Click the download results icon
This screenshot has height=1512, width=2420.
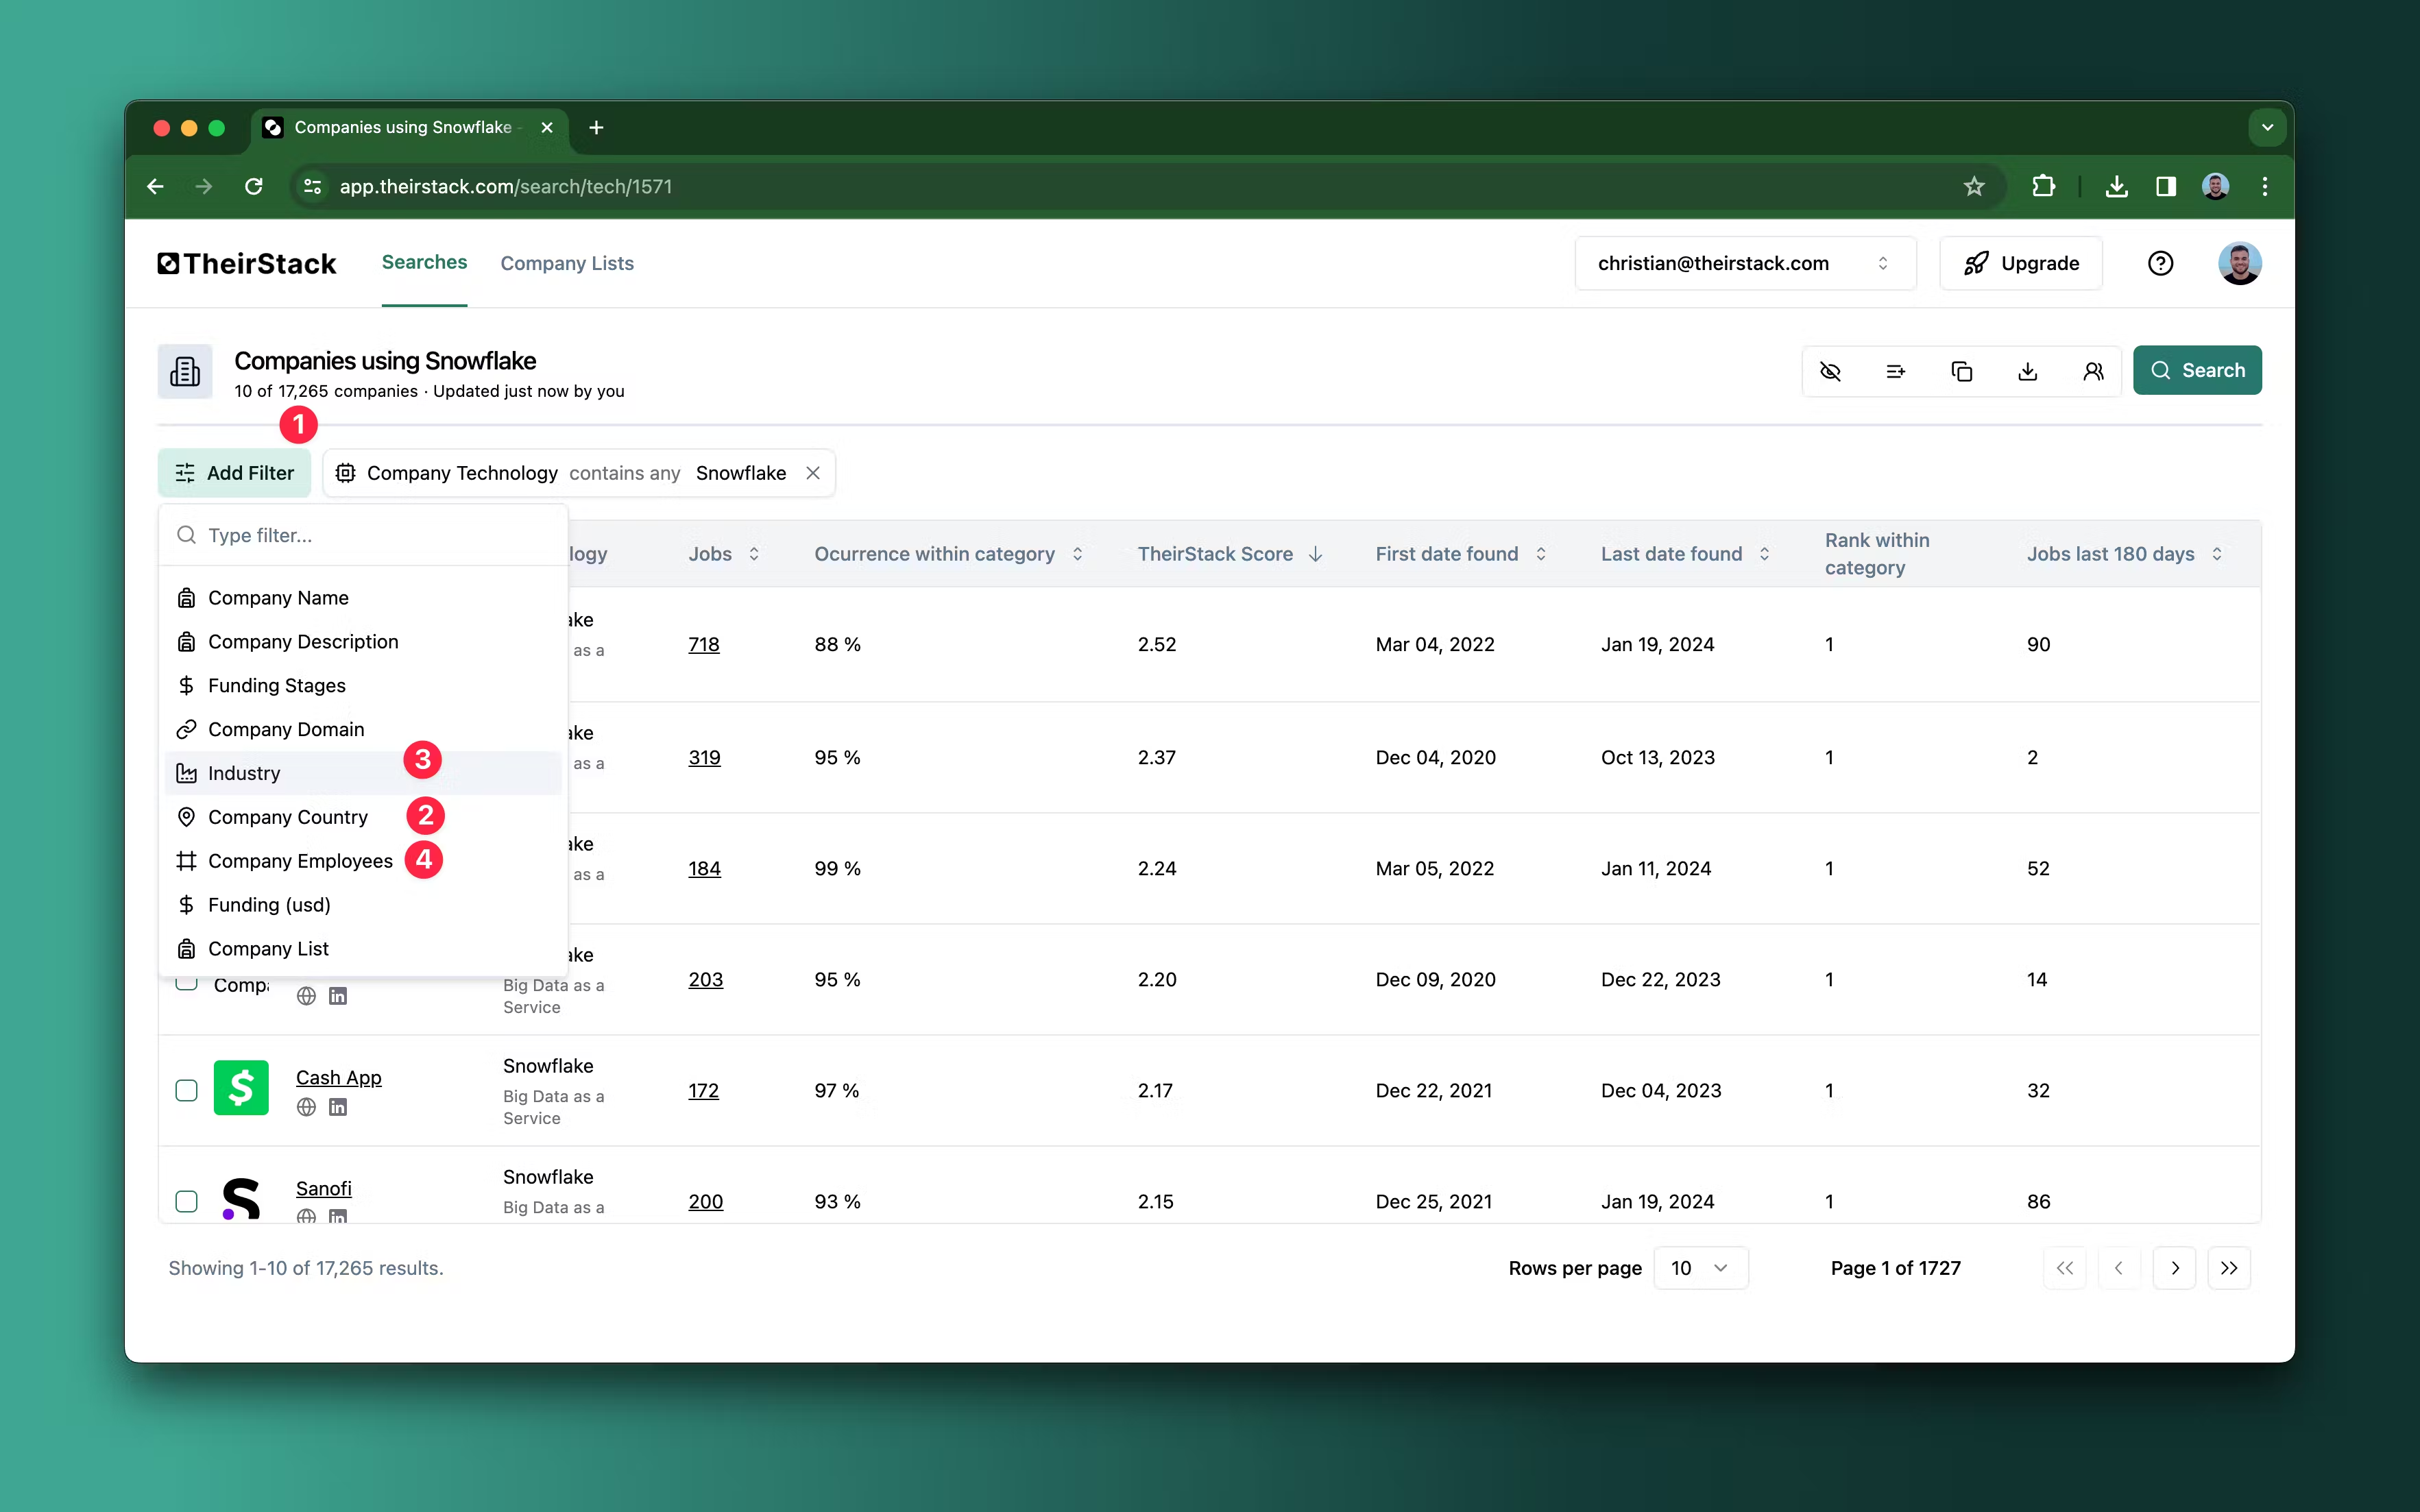coord(2027,371)
